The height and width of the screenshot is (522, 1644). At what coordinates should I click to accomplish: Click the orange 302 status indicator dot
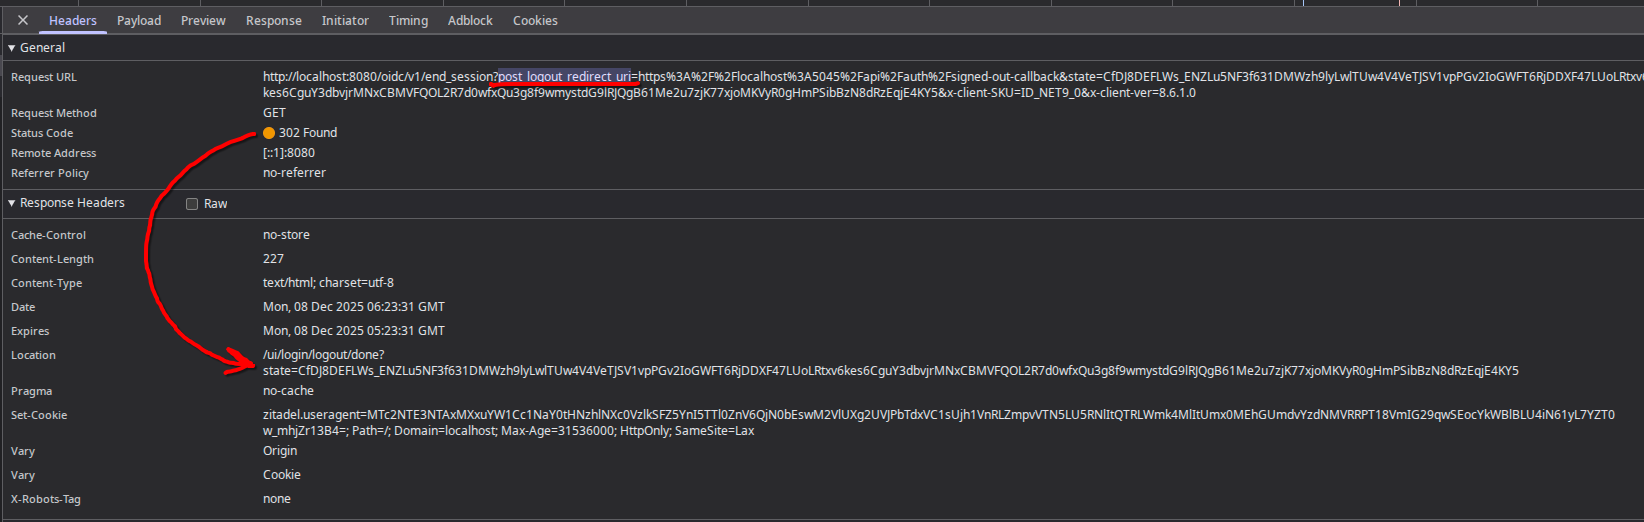[269, 133]
